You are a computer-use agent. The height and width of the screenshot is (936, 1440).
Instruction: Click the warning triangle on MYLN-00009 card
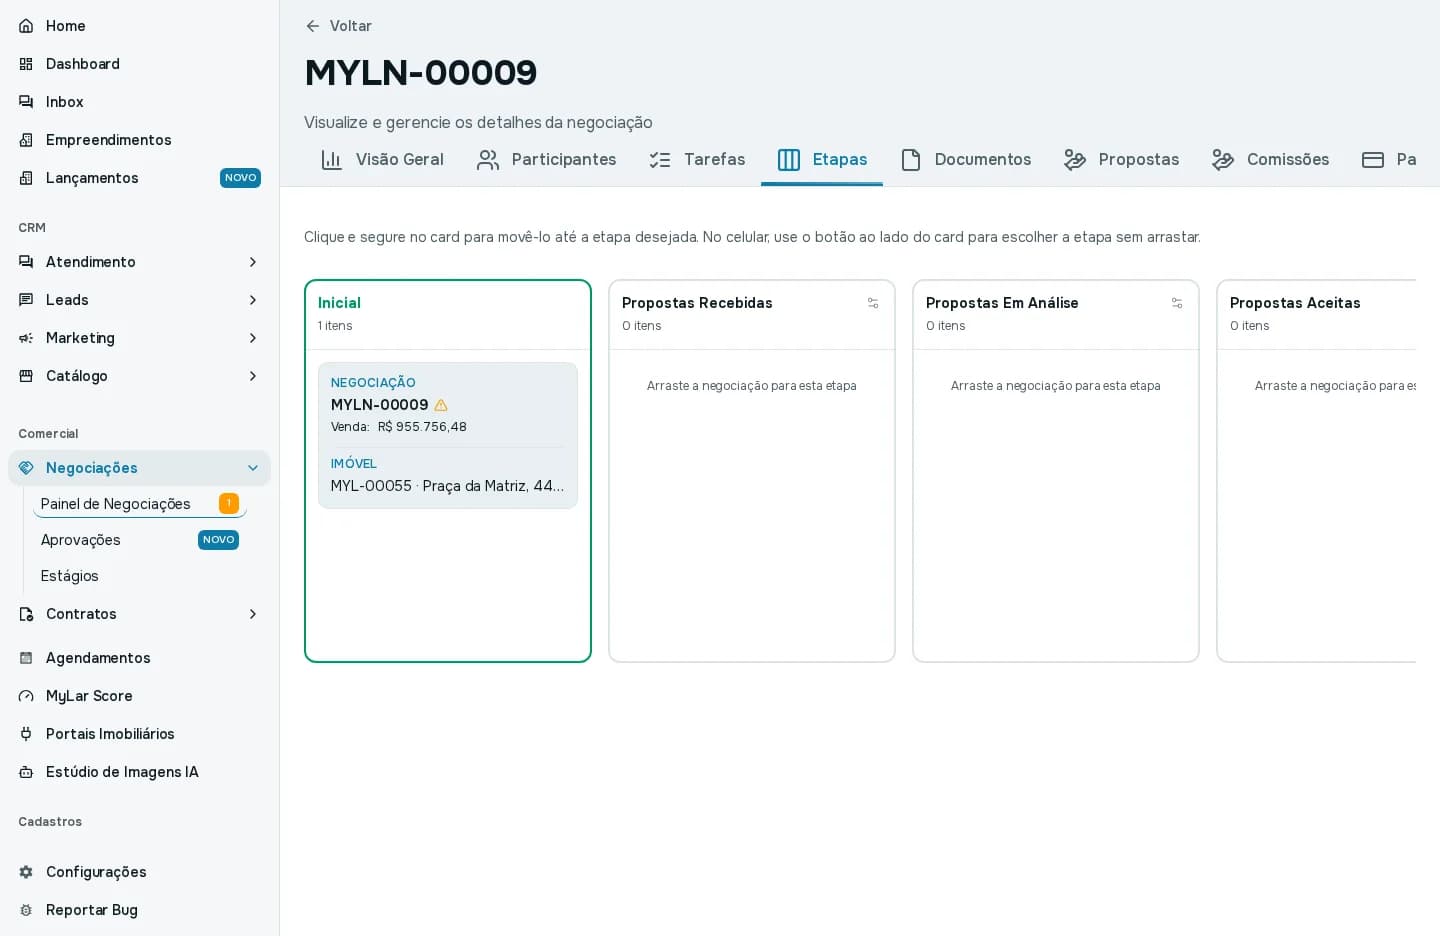coord(441,405)
